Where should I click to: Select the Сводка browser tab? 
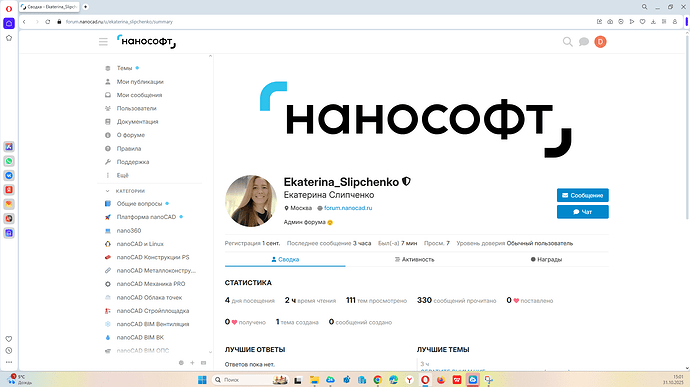(49, 7)
